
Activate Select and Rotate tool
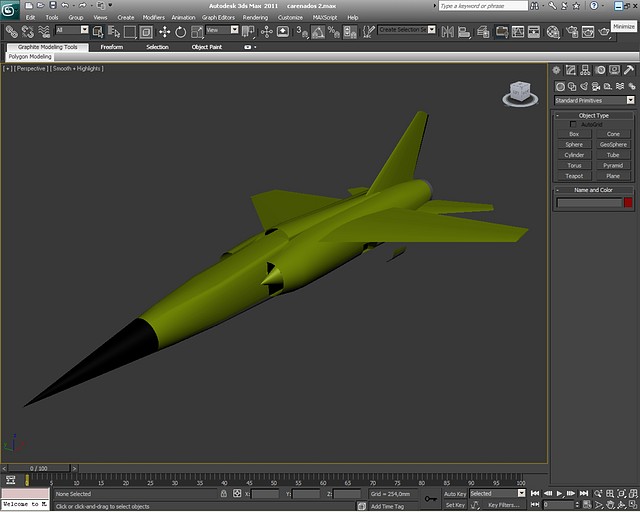(180, 31)
